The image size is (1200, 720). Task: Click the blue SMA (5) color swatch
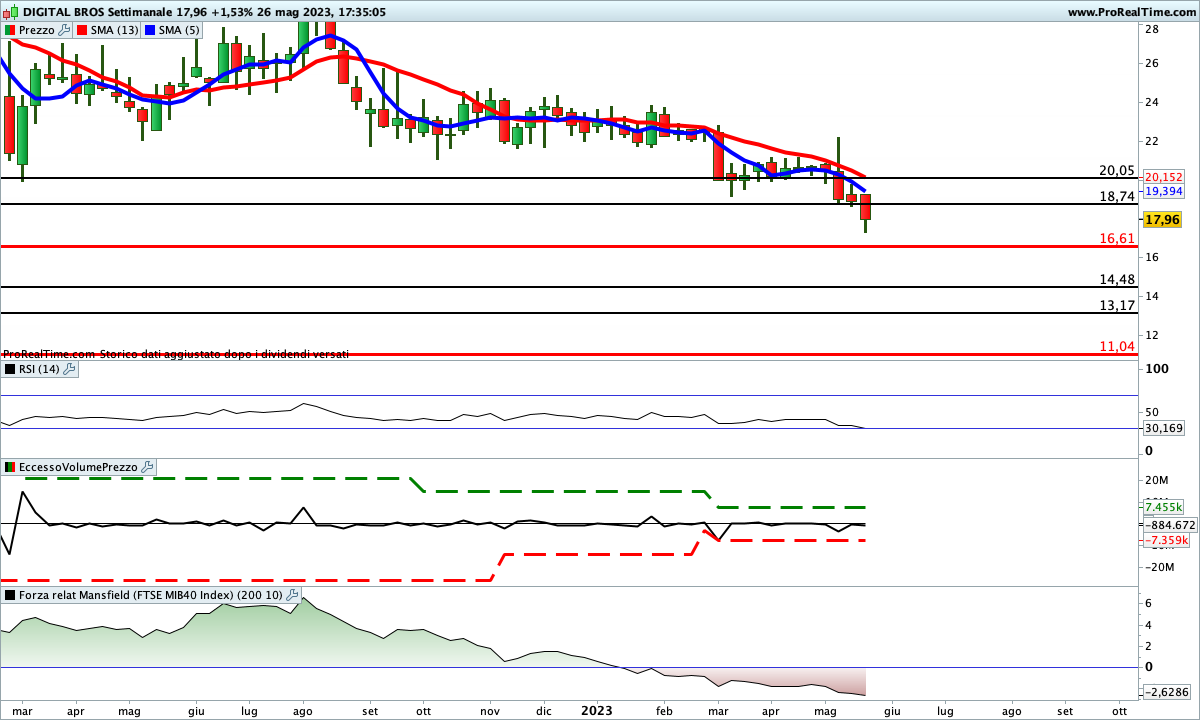149,30
